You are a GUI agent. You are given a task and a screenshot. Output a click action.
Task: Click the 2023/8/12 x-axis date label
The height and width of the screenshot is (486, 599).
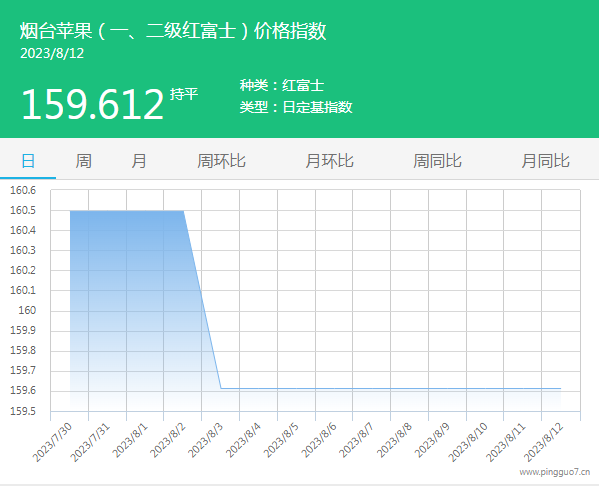pos(544,442)
